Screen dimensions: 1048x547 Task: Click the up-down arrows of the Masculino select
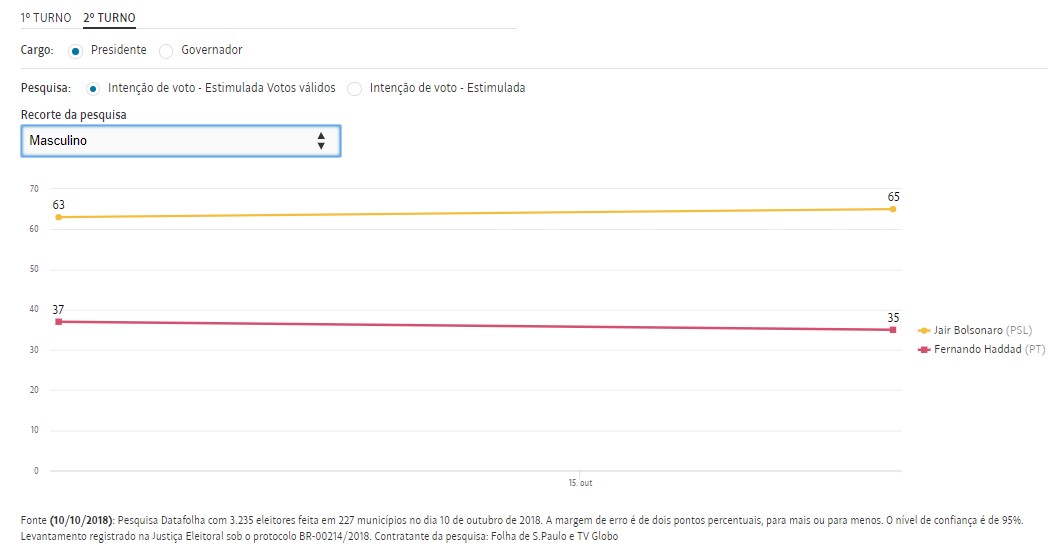pos(321,141)
